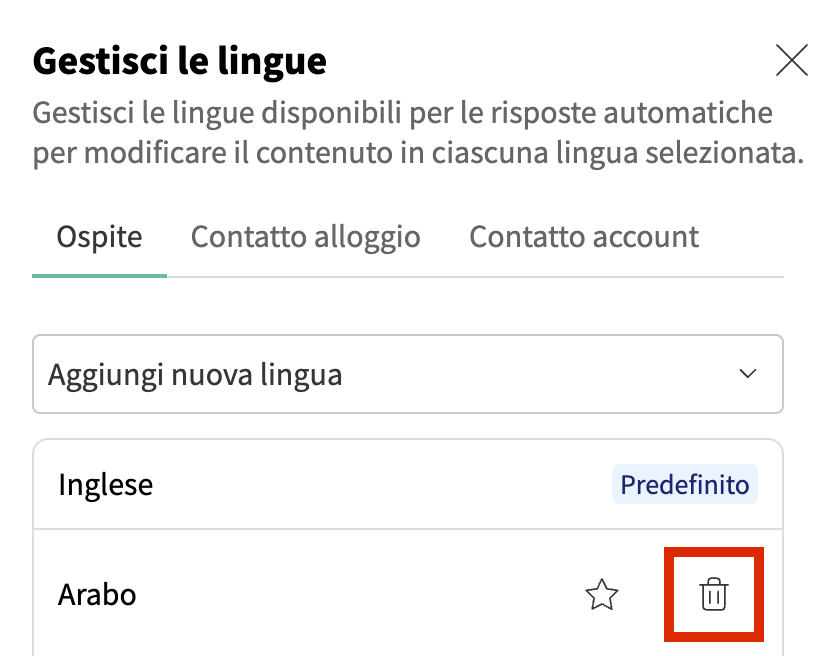This screenshot has width=832, height=656.
Task: Select the Inglese language row
Action: click(x=330, y=485)
